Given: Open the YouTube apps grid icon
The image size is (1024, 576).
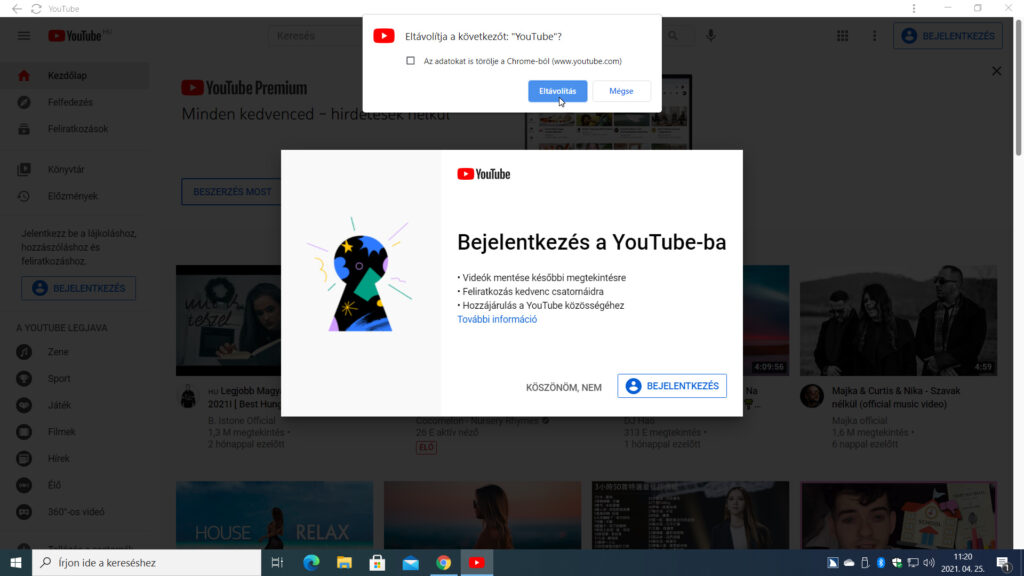Looking at the screenshot, I should pyautogui.click(x=842, y=36).
